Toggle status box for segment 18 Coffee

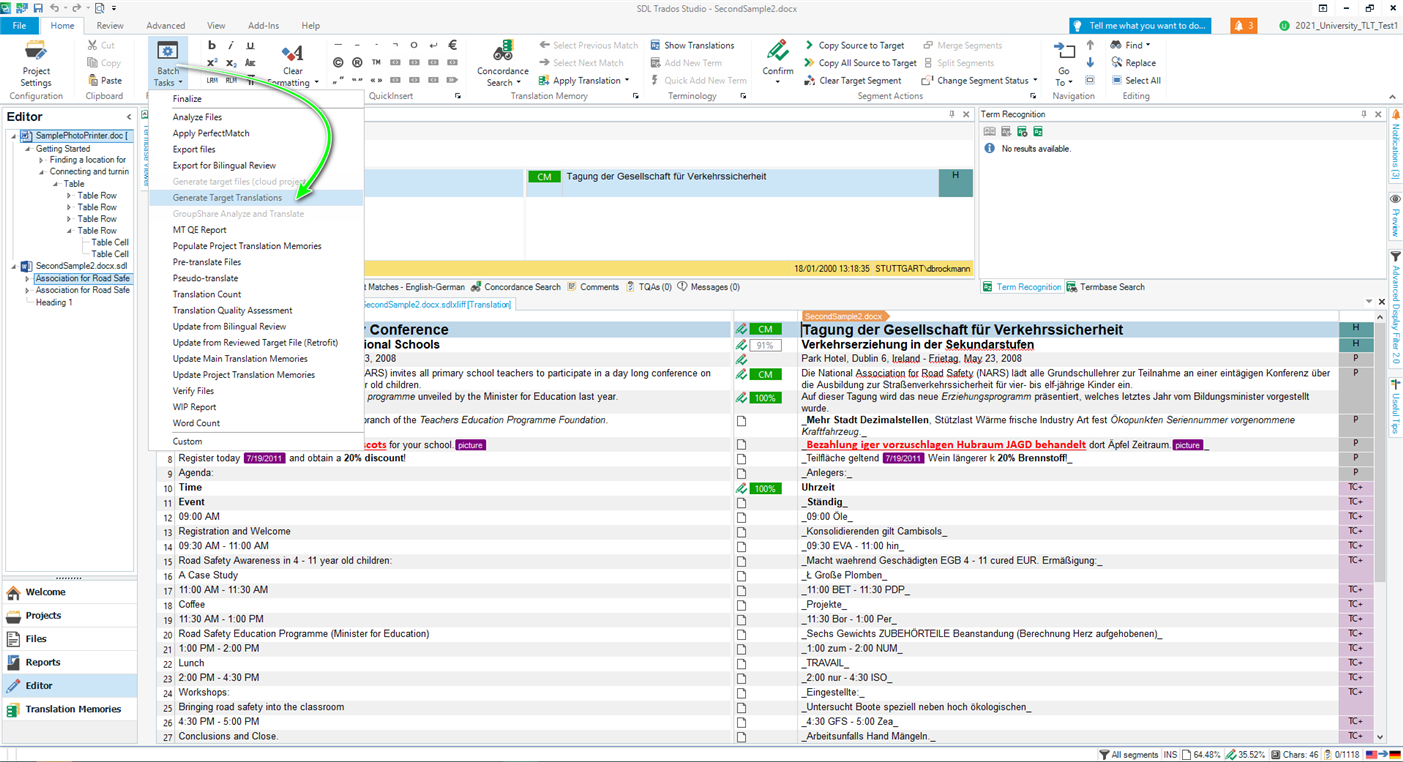point(741,605)
